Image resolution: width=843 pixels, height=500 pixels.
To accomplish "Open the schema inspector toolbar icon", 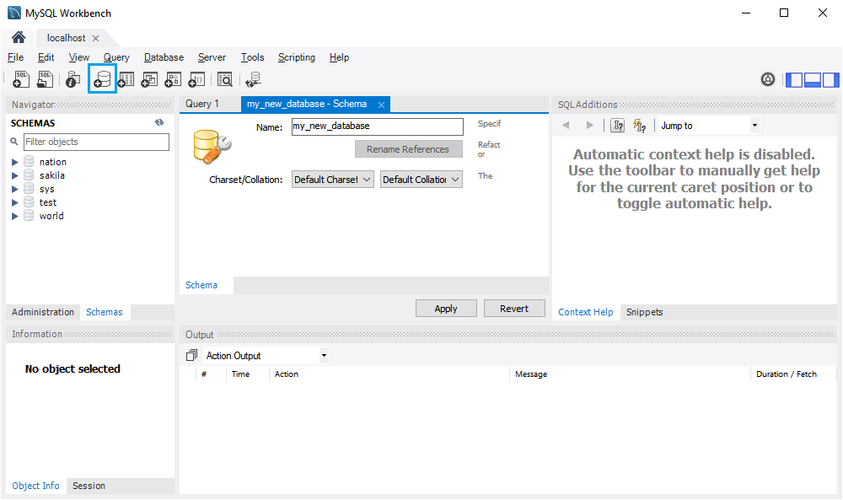I will pyautogui.click(x=73, y=80).
